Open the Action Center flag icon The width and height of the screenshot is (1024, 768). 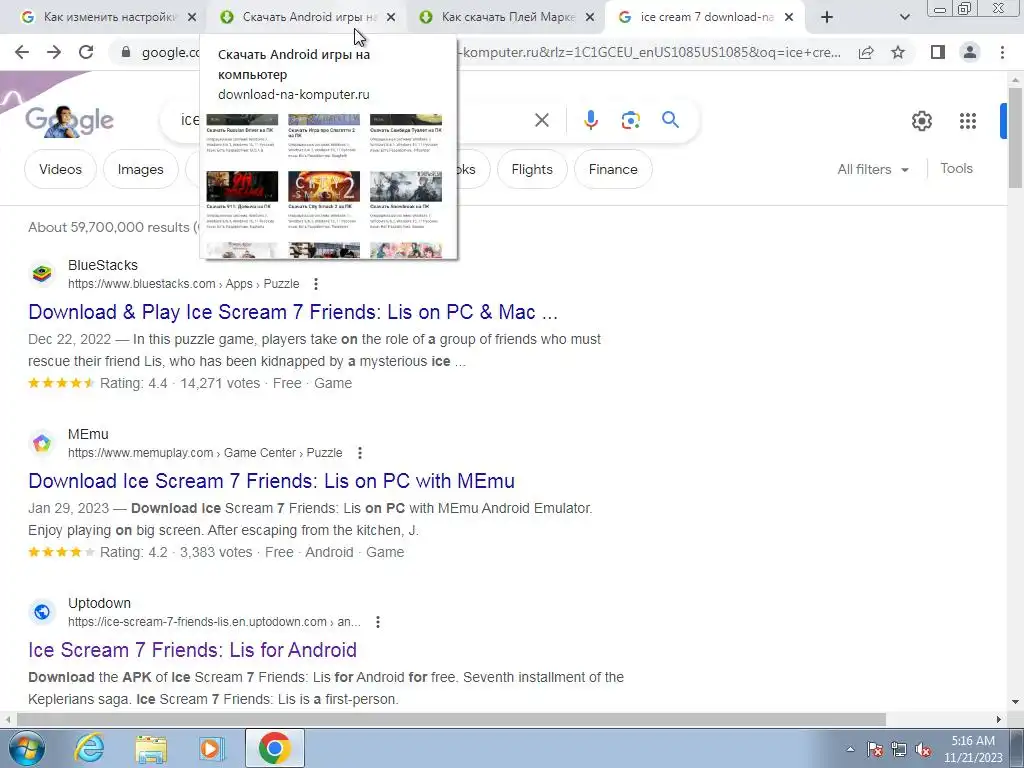[874, 749]
